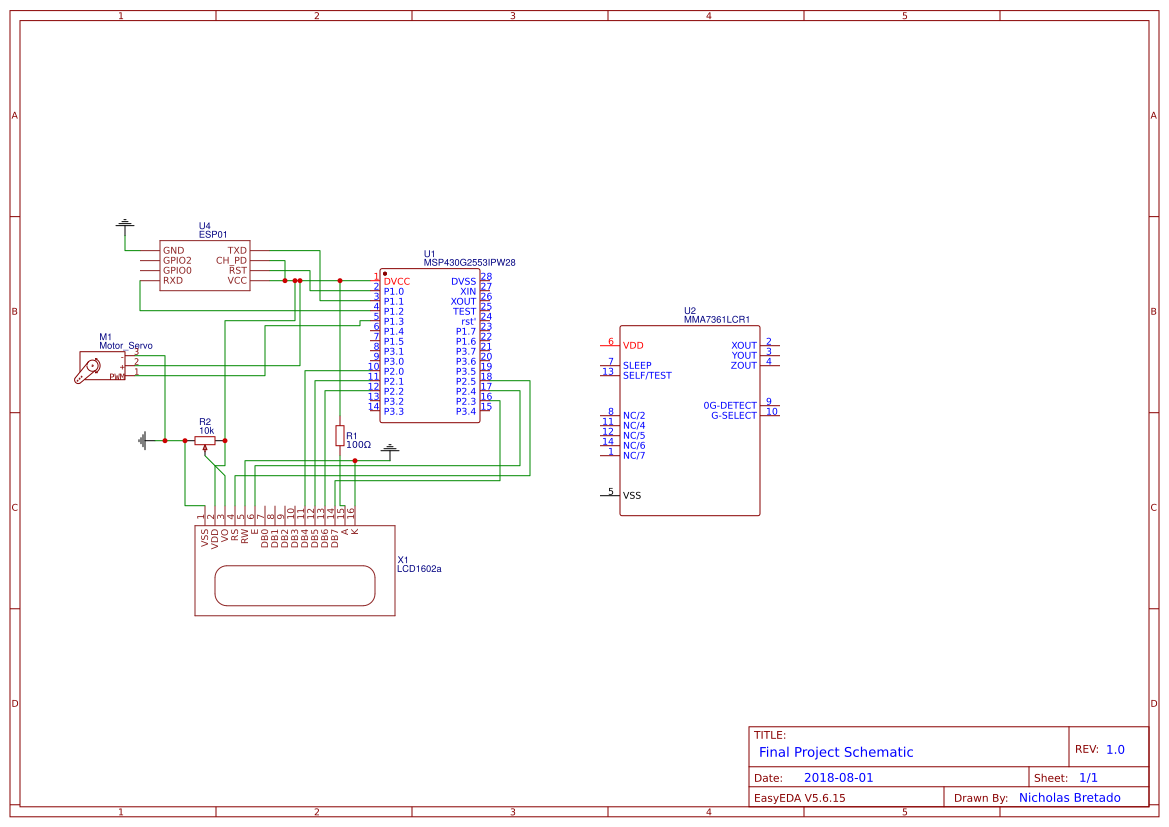
Task: Click the wiper arrow of potentiometer R2
Action: (x=205, y=448)
